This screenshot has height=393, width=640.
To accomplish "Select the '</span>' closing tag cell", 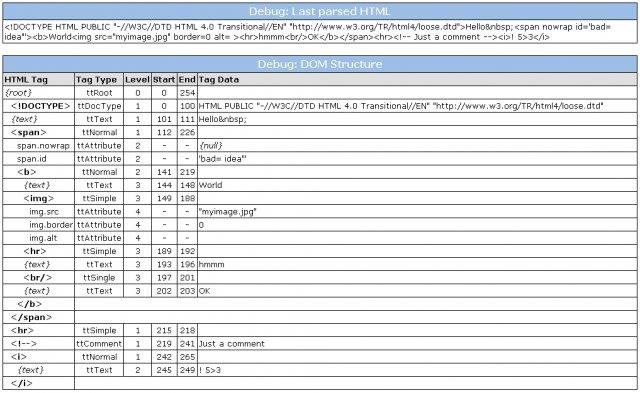I will 38,317.
